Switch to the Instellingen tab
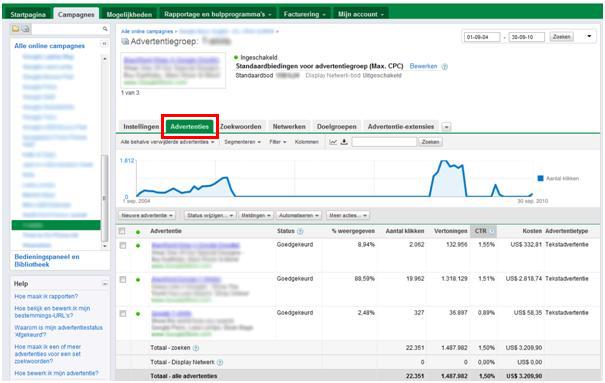This screenshot has height=383, width=605. [141, 127]
